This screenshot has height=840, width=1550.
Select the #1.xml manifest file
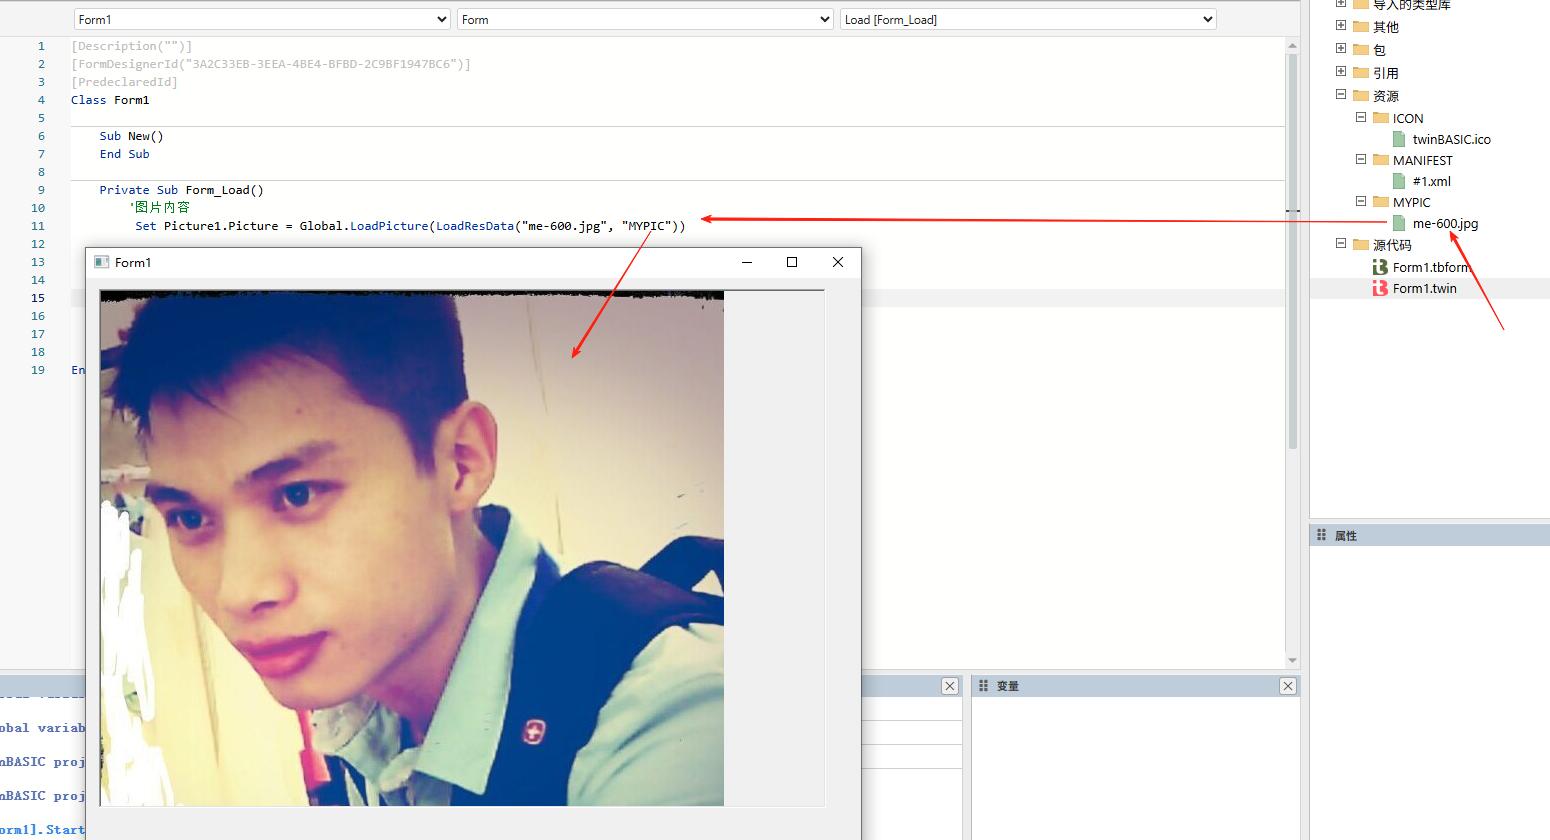pos(1431,181)
